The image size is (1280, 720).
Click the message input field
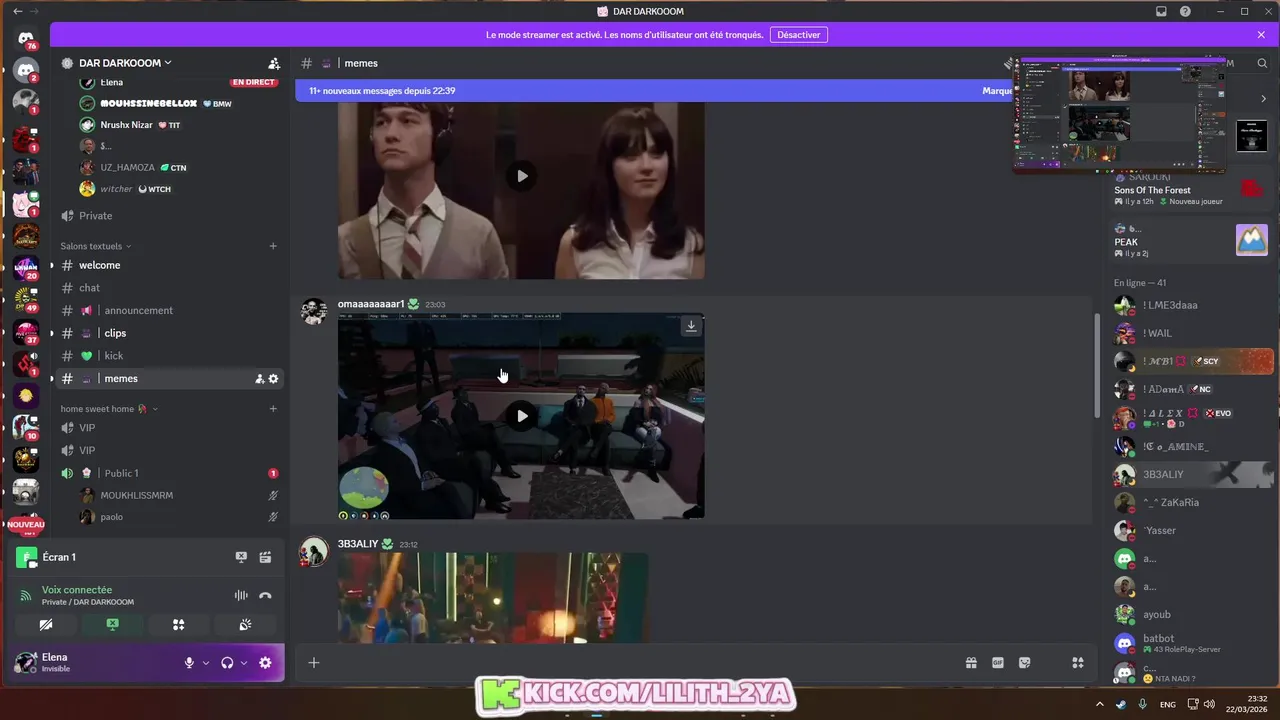coord(640,663)
